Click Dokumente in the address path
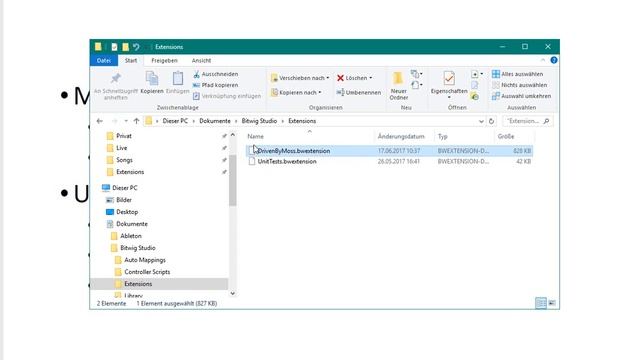This screenshot has height=360, width=640. [215, 121]
